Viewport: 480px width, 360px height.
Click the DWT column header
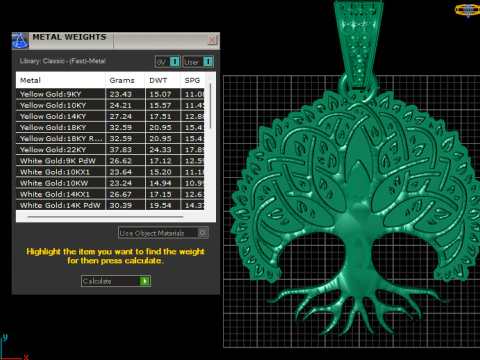coord(163,80)
